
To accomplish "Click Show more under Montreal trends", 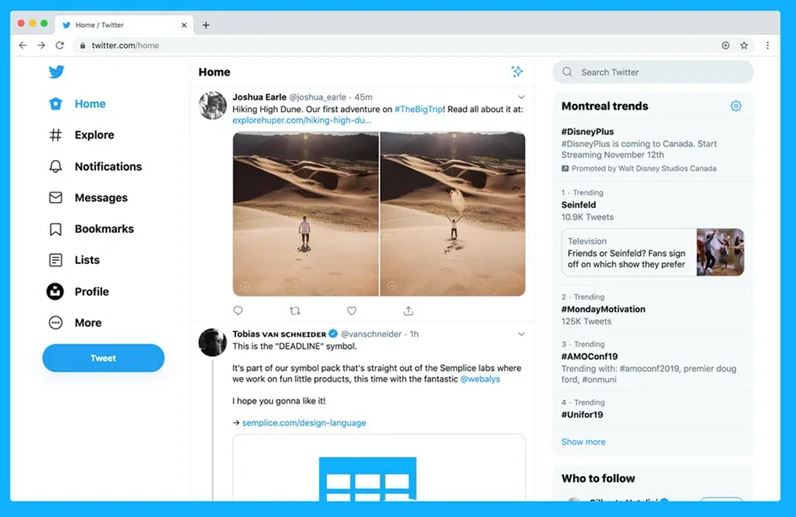I will pos(583,442).
